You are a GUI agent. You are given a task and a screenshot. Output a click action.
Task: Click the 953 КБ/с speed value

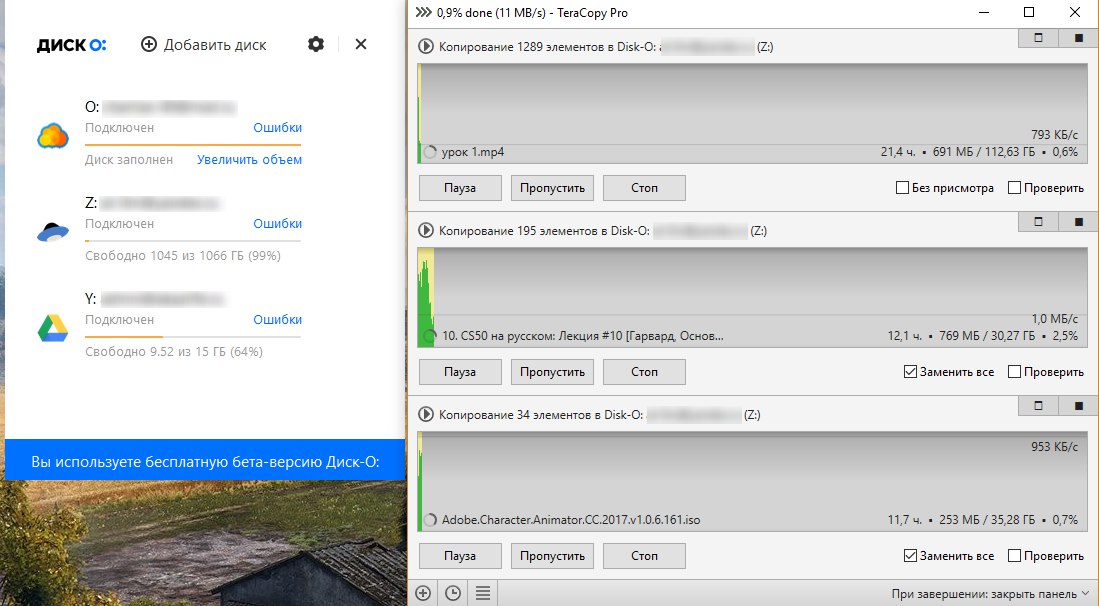coord(1054,446)
